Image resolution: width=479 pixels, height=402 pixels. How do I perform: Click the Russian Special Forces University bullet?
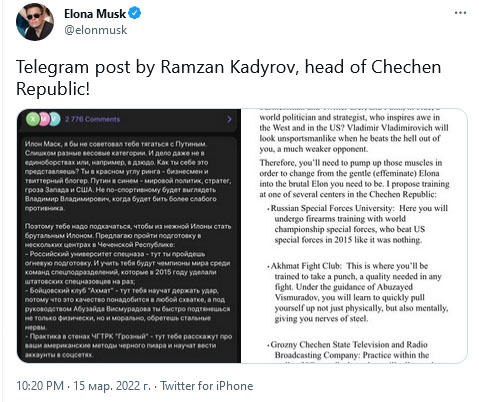(358, 224)
